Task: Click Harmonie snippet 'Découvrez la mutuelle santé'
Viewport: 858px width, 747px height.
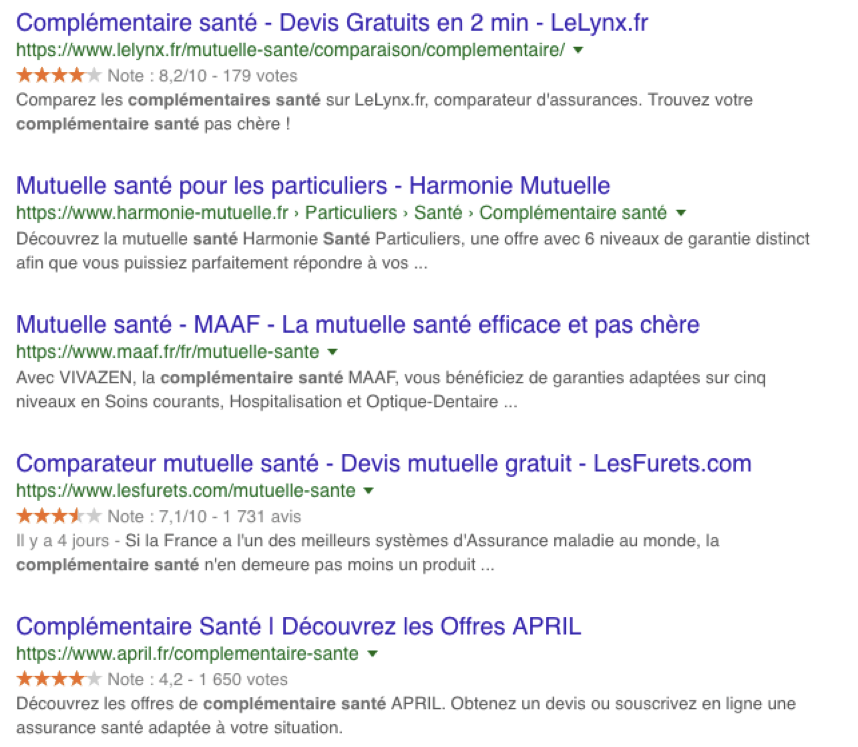Action: point(127,239)
